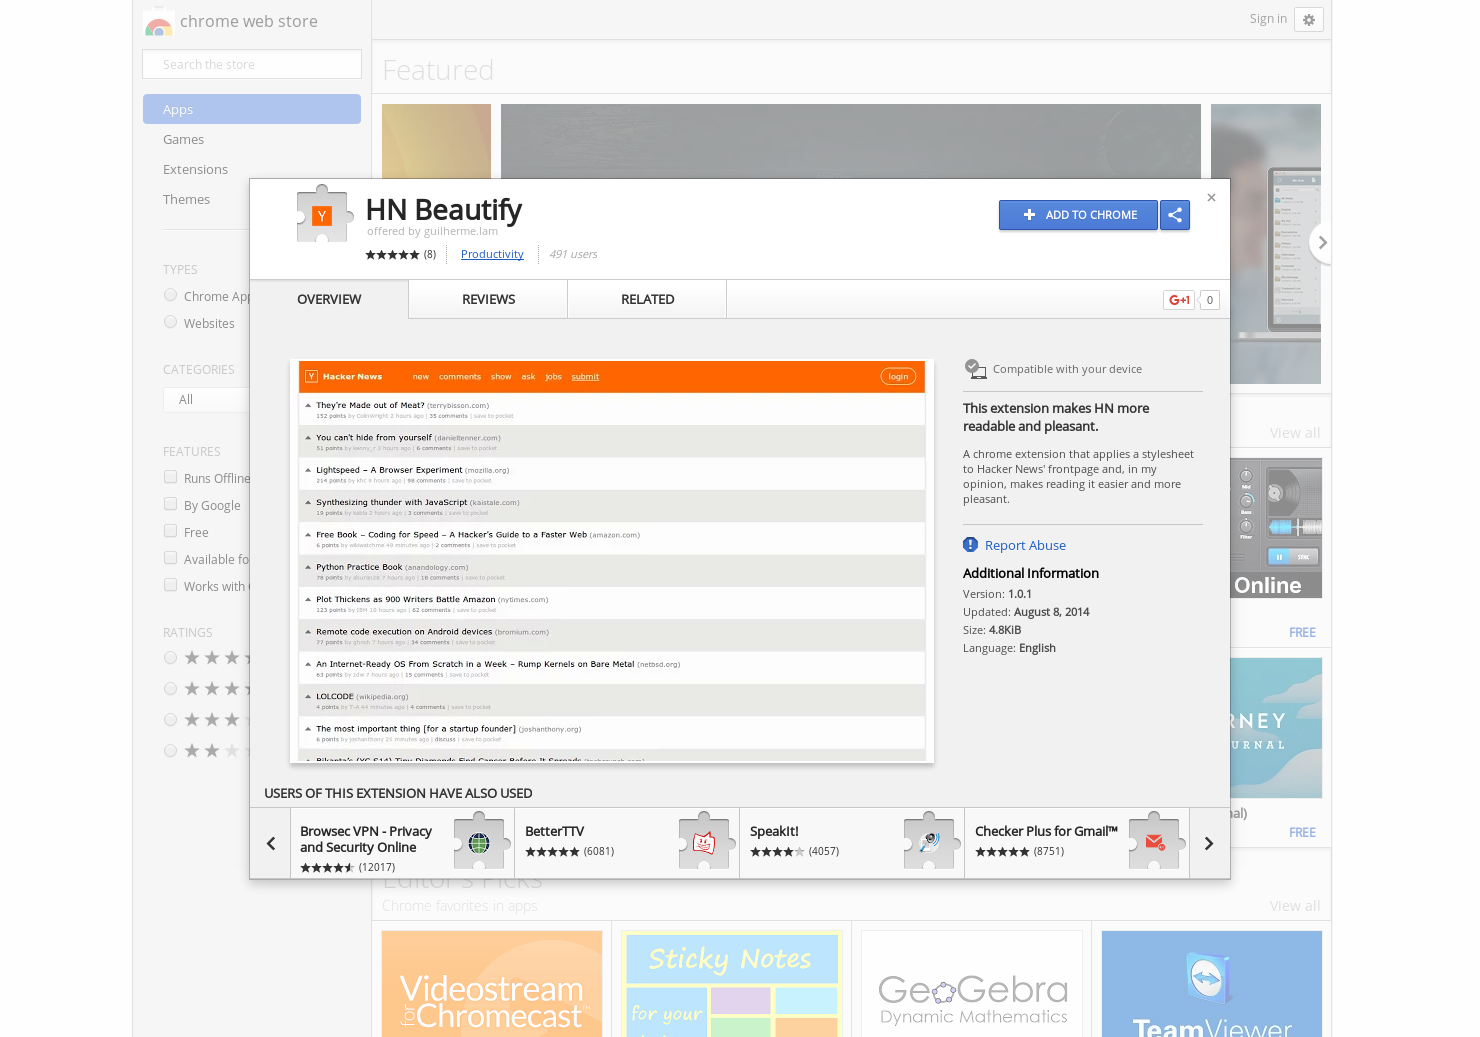Open the settings gear menu

[1308, 19]
